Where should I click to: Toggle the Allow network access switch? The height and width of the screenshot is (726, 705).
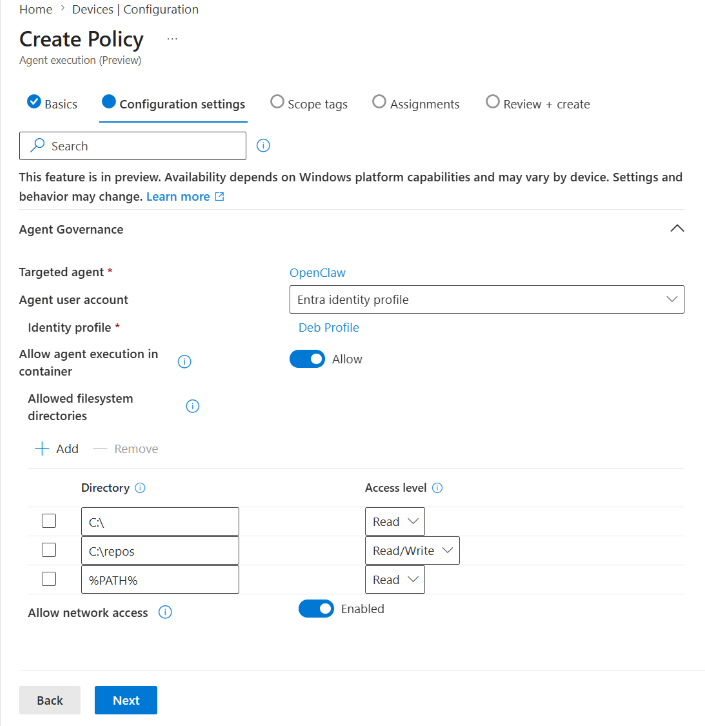point(316,609)
